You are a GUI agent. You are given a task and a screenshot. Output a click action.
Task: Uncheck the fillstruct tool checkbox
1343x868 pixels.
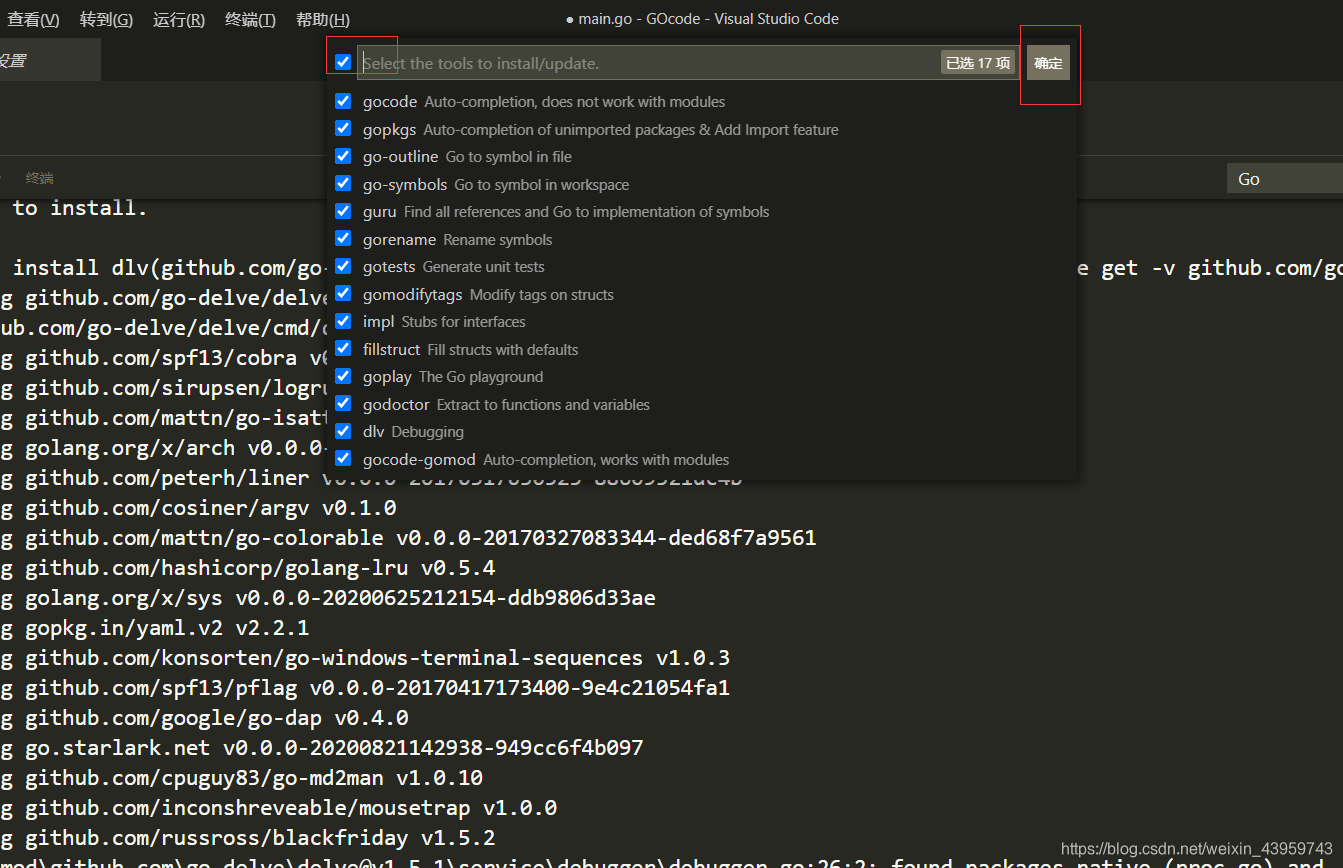pyautogui.click(x=343, y=349)
